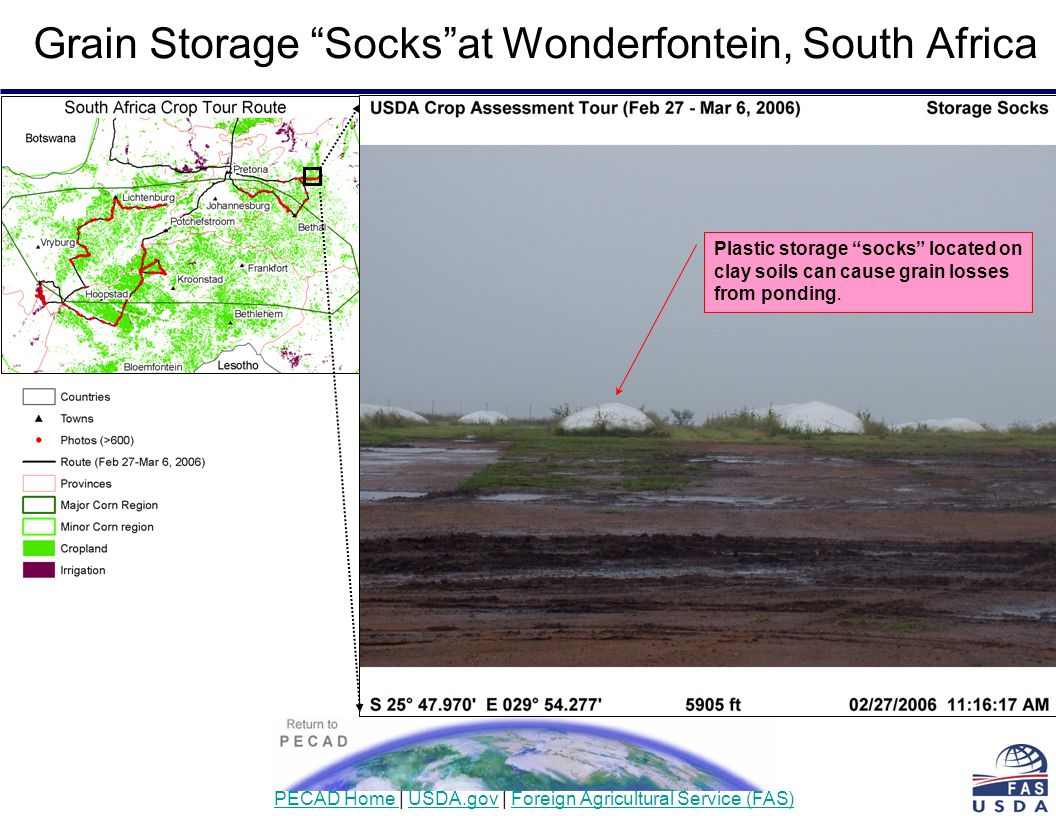Click the storage socks photograph
Screen dimensions: 1056x816
[708, 406]
